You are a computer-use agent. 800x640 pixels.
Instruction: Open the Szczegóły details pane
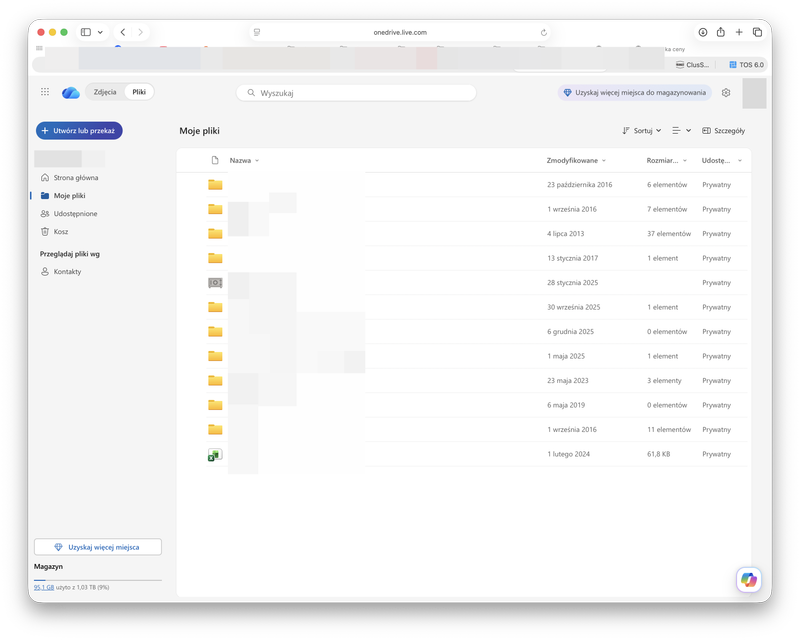click(x=723, y=131)
